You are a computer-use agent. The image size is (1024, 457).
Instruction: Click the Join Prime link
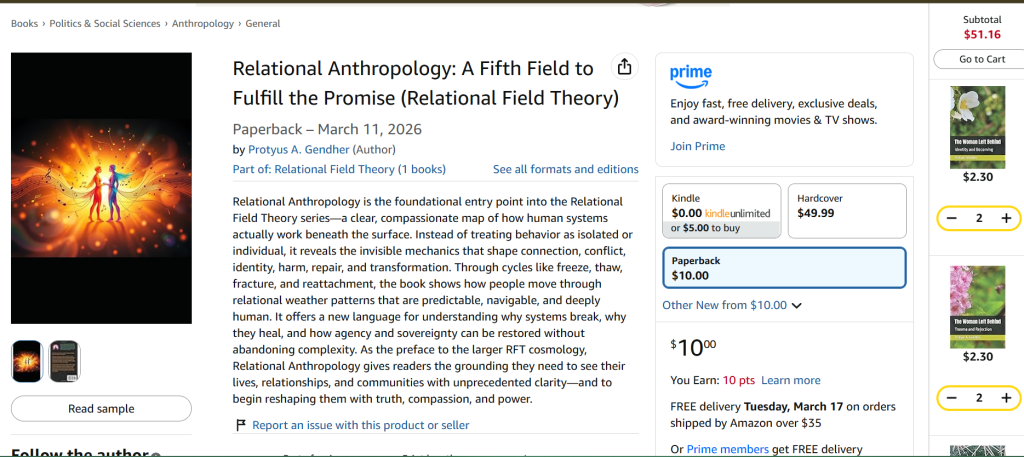tap(697, 146)
